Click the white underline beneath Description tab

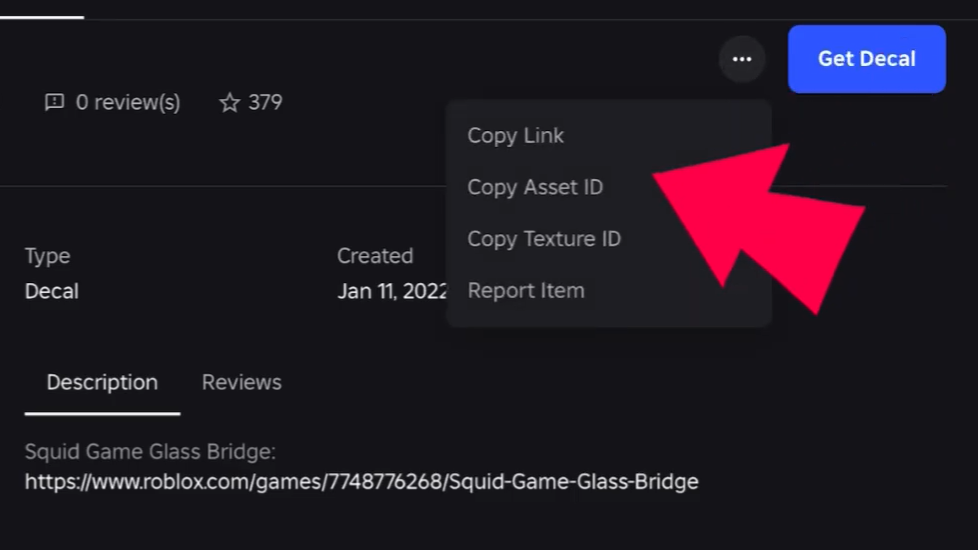point(102,413)
